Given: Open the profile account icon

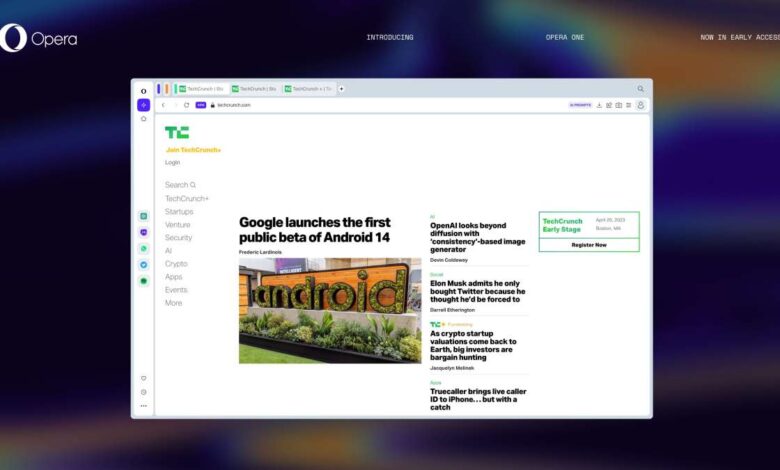Looking at the screenshot, I should [641, 105].
